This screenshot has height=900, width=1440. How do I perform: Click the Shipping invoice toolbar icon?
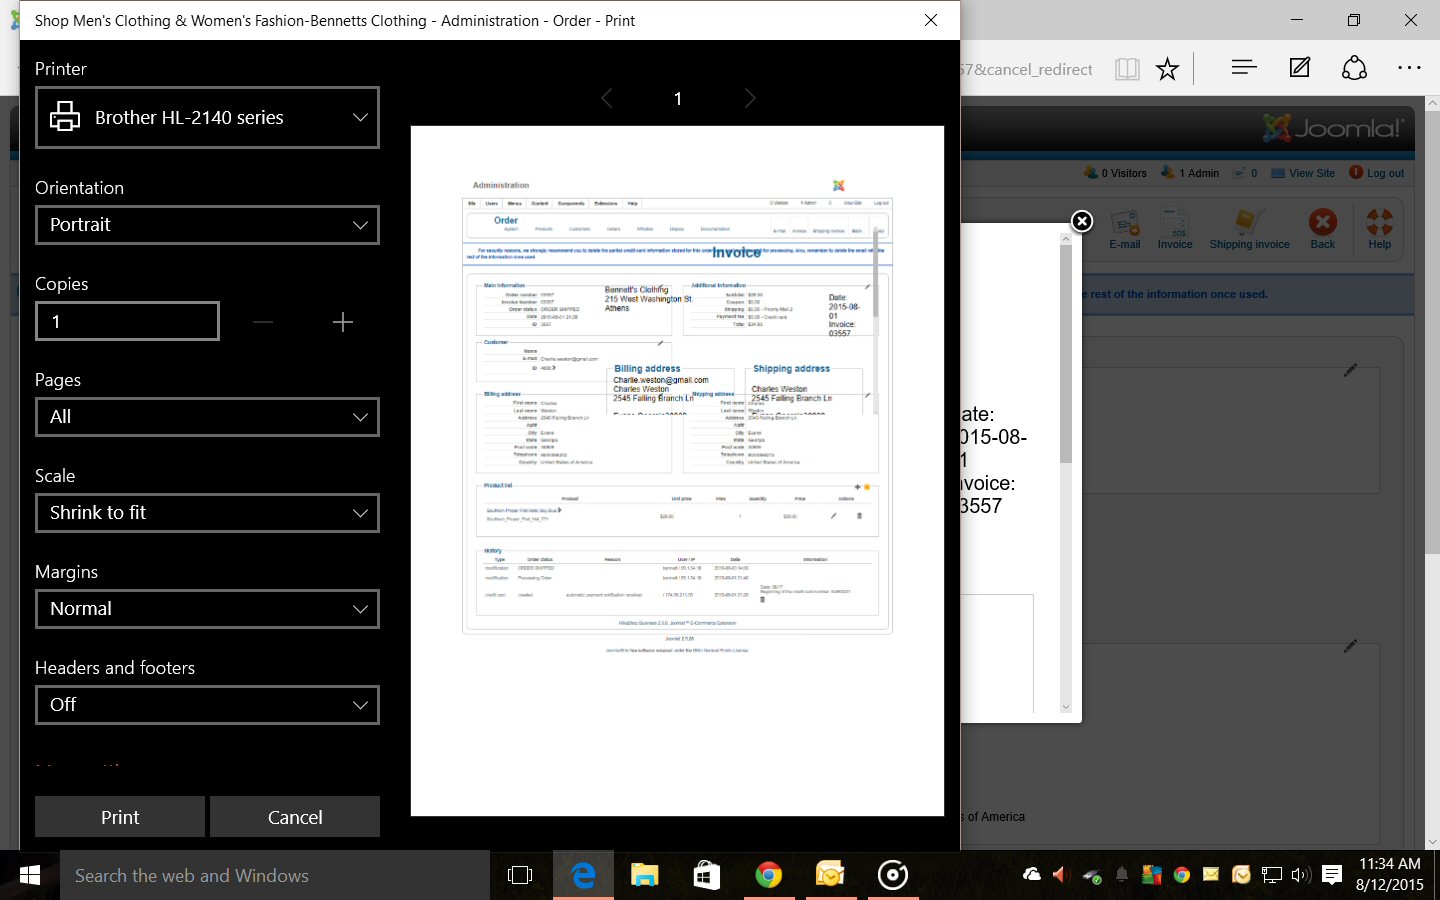tap(1249, 229)
